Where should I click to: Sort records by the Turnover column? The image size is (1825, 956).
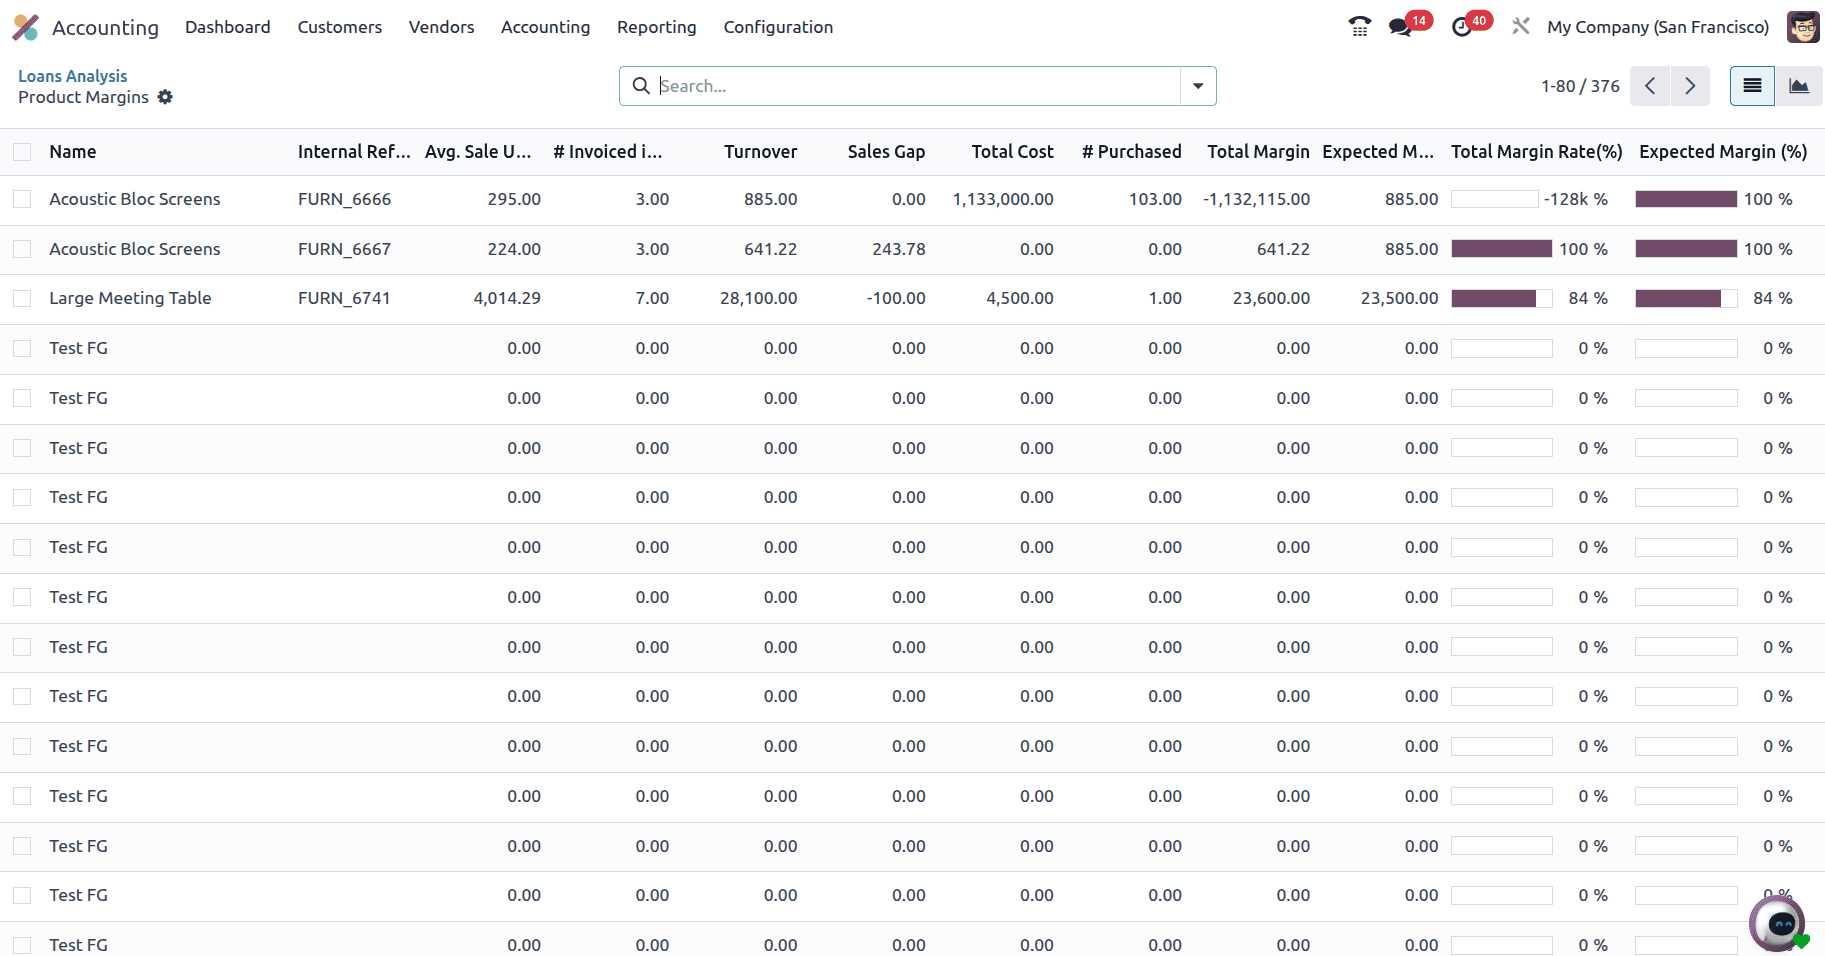coord(760,151)
